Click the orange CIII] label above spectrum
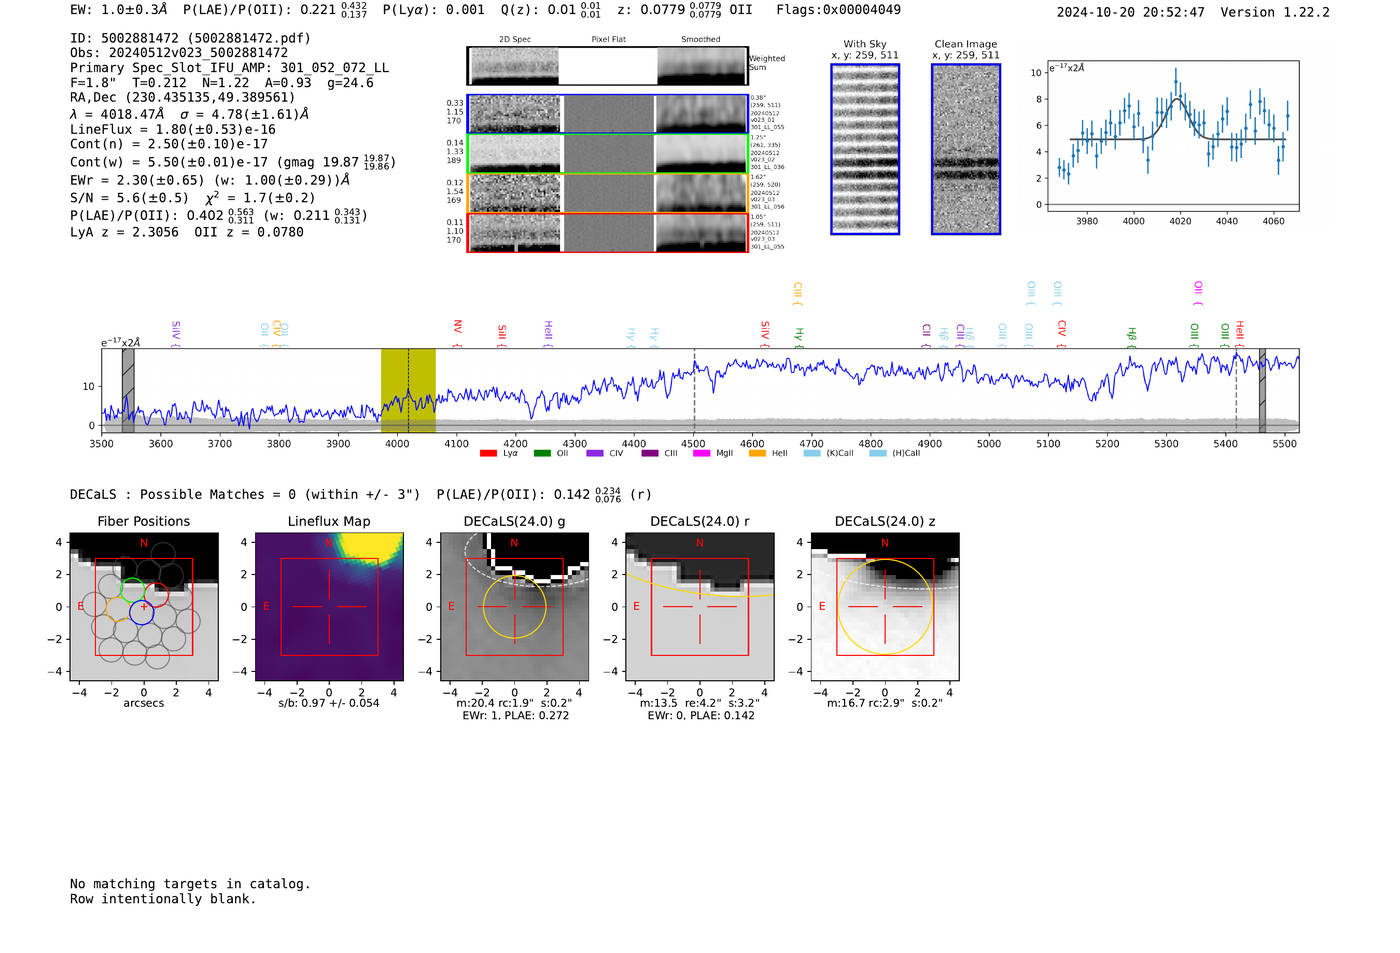1400x953 pixels. point(797,293)
